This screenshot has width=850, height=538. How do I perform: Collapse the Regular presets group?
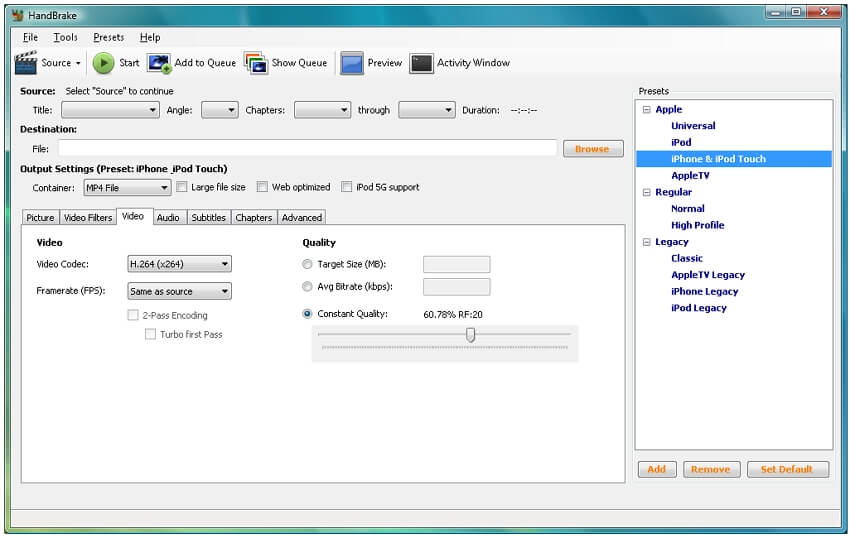pos(646,193)
